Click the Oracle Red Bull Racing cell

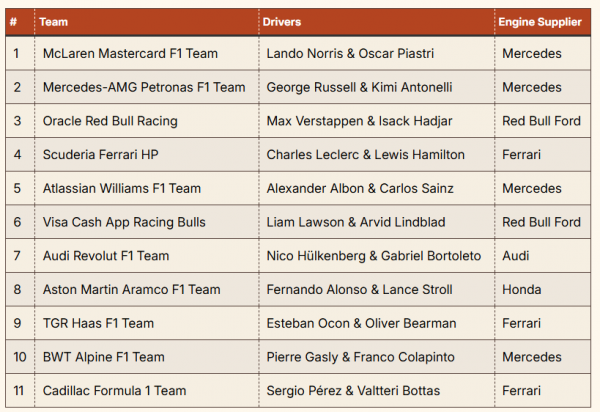point(110,121)
